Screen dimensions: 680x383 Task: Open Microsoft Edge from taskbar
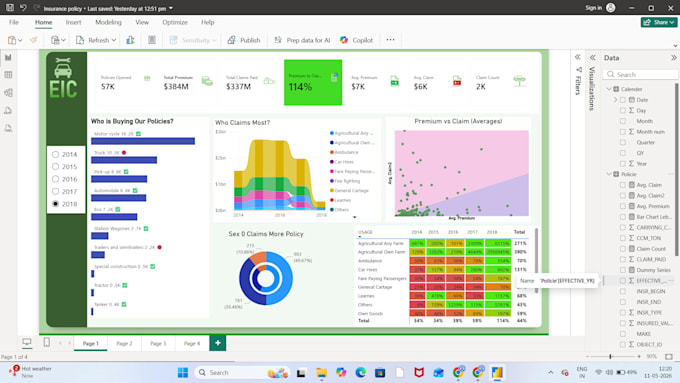360,373
